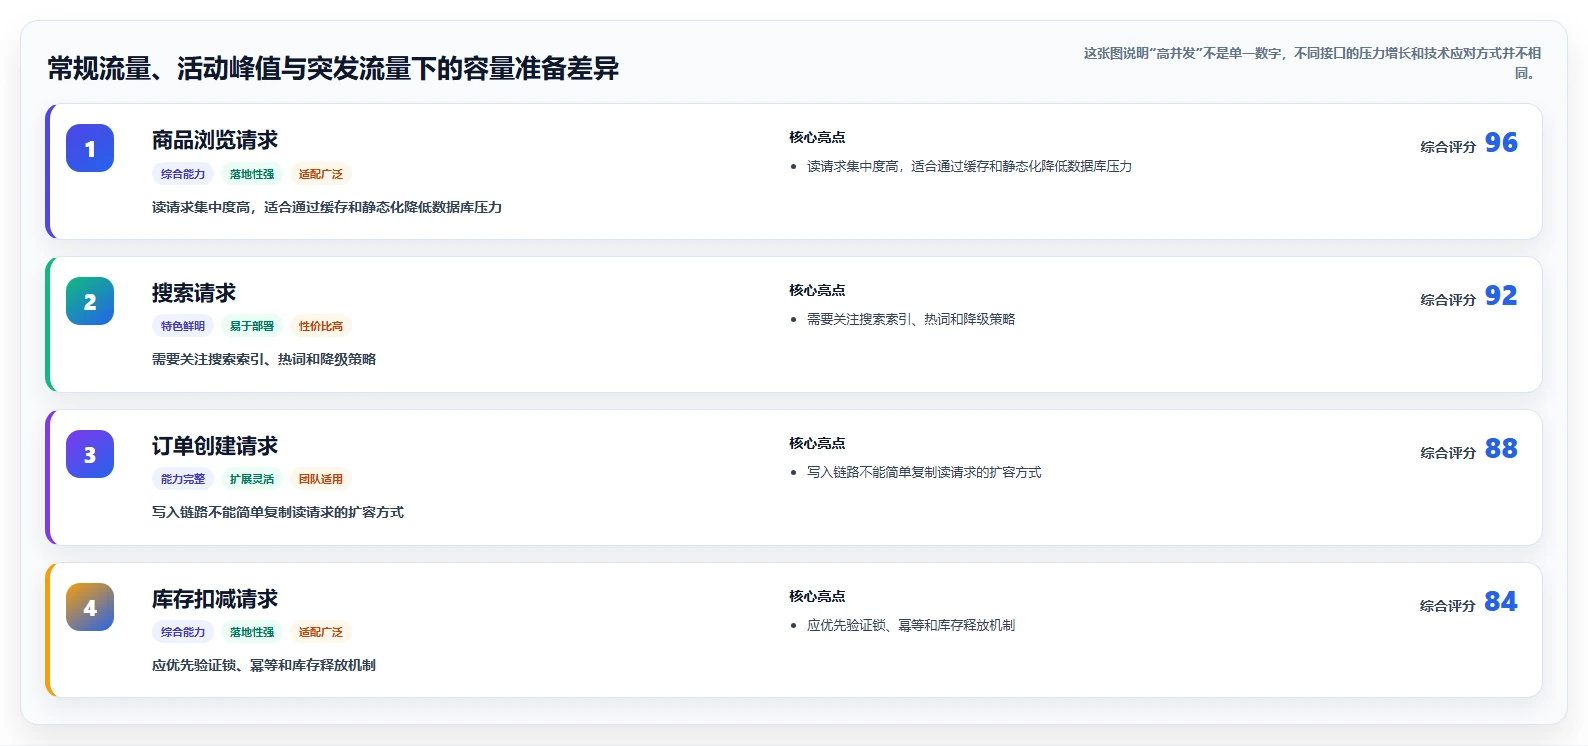The width and height of the screenshot is (1588, 746).
Task: Select the main heading 常规流量、活动峰值与突发流量下的容量准备差异
Action: pyautogui.click(x=333, y=68)
